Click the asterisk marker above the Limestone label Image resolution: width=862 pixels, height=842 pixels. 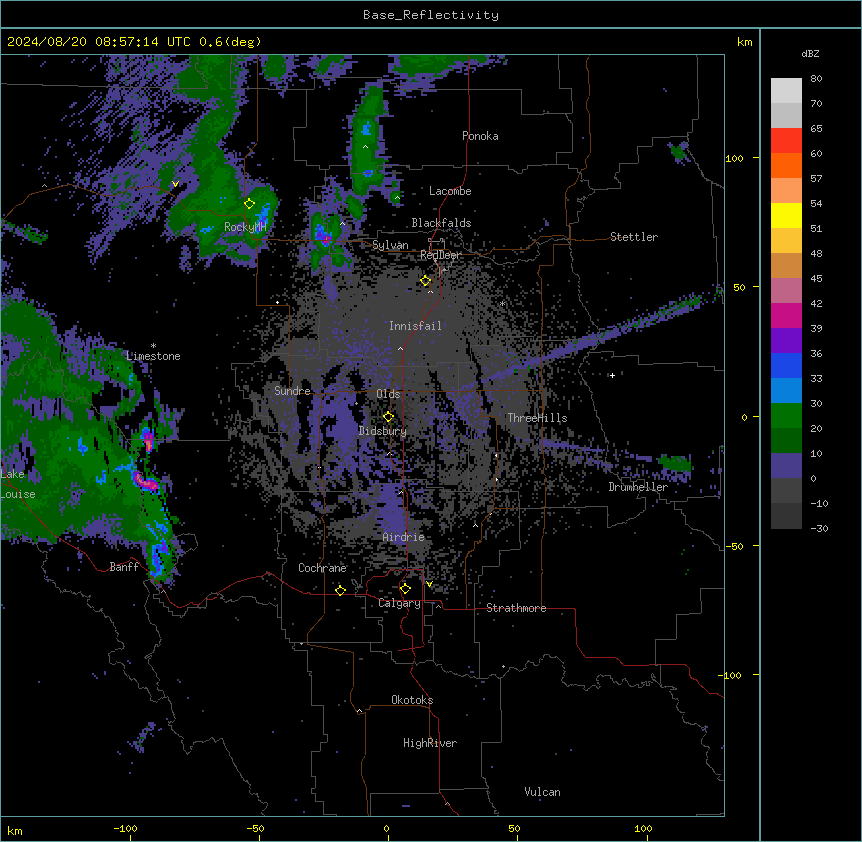(153, 346)
